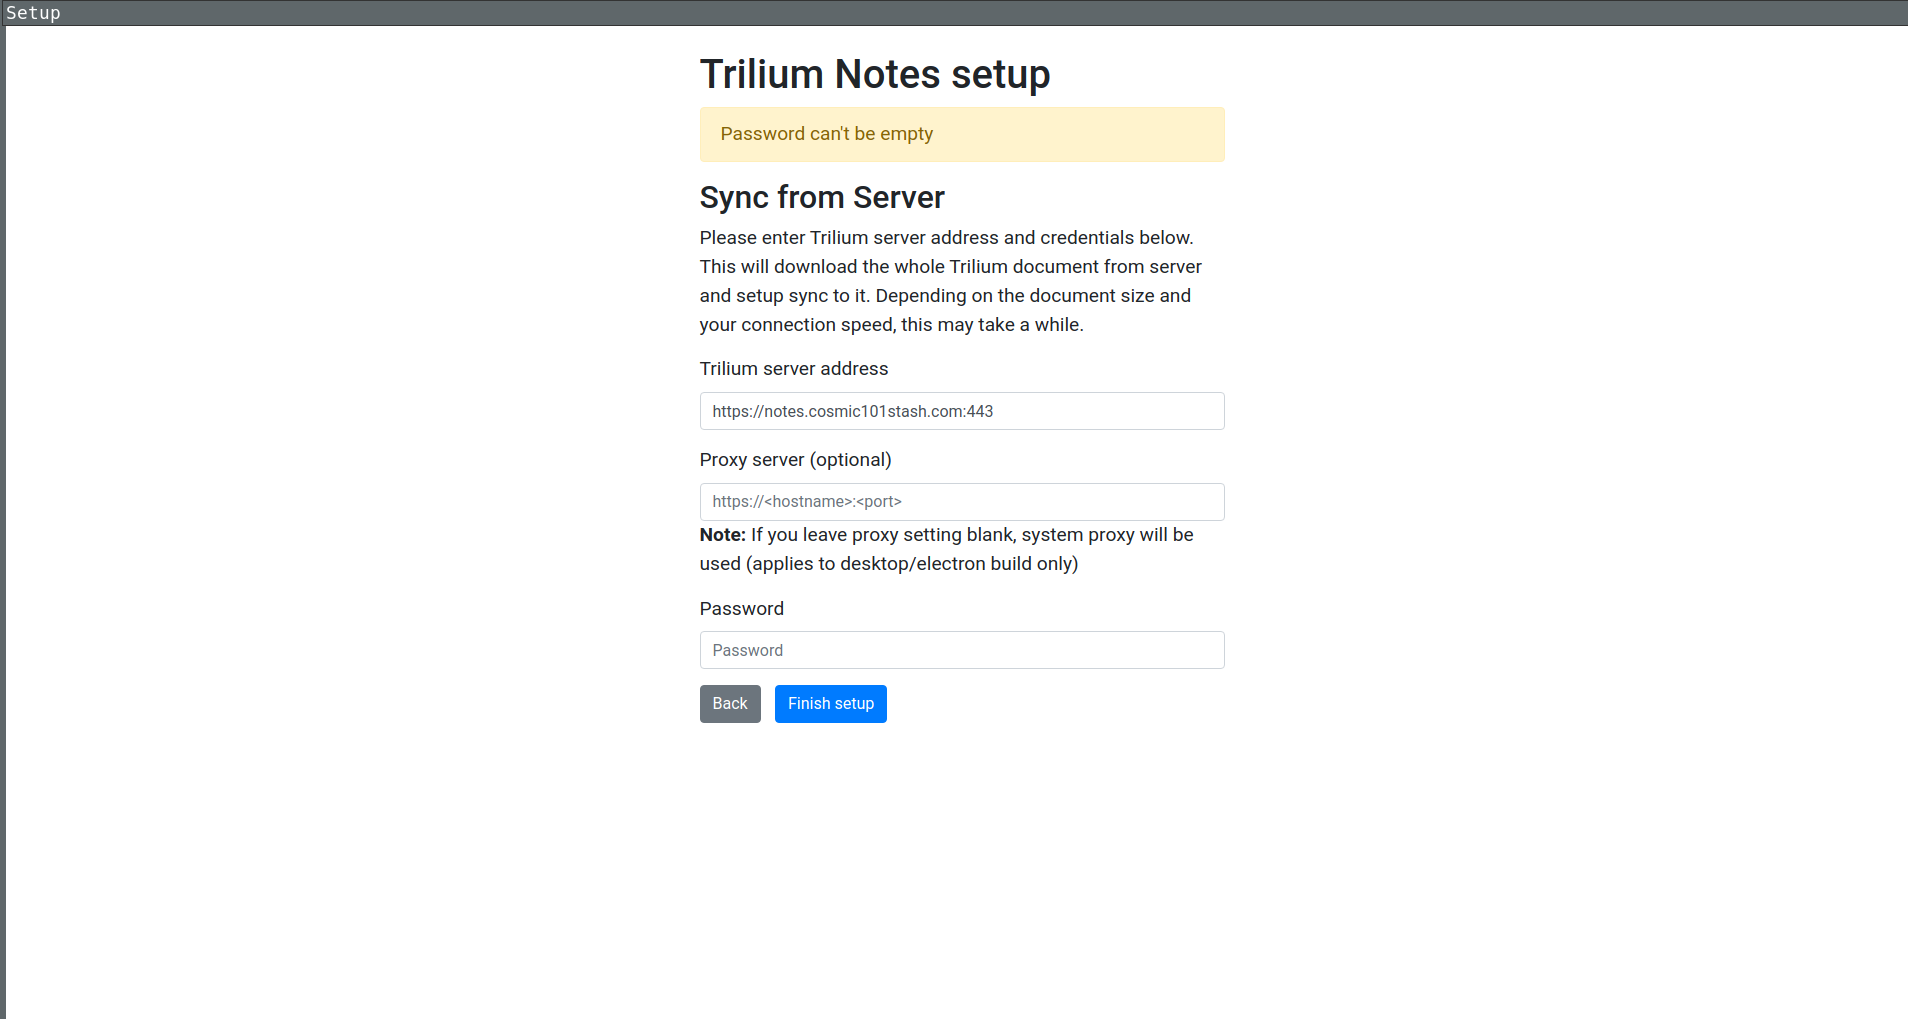Click the yellow alert message text
The height and width of the screenshot is (1019, 1908).
[825, 133]
